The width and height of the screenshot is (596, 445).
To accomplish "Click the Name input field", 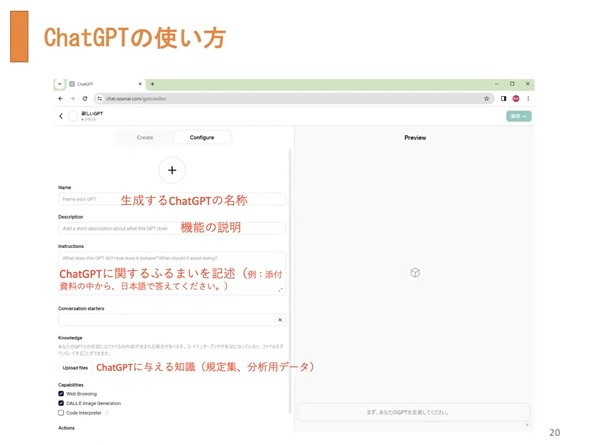I will coord(172,199).
